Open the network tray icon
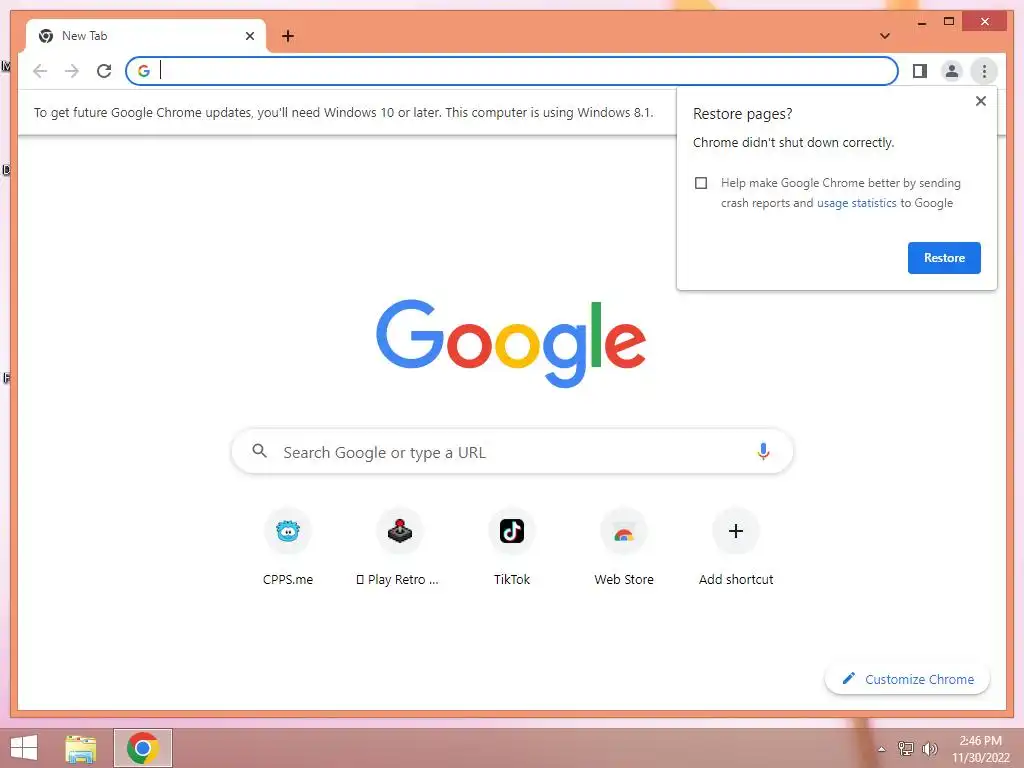The width and height of the screenshot is (1024, 768). (x=906, y=748)
